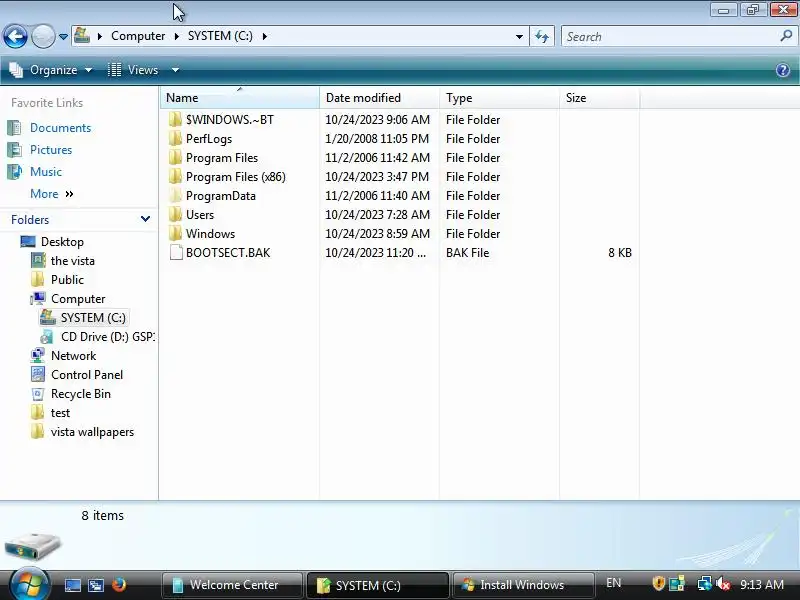
Task: Sort by the Type column header
Action: (x=499, y=97)
